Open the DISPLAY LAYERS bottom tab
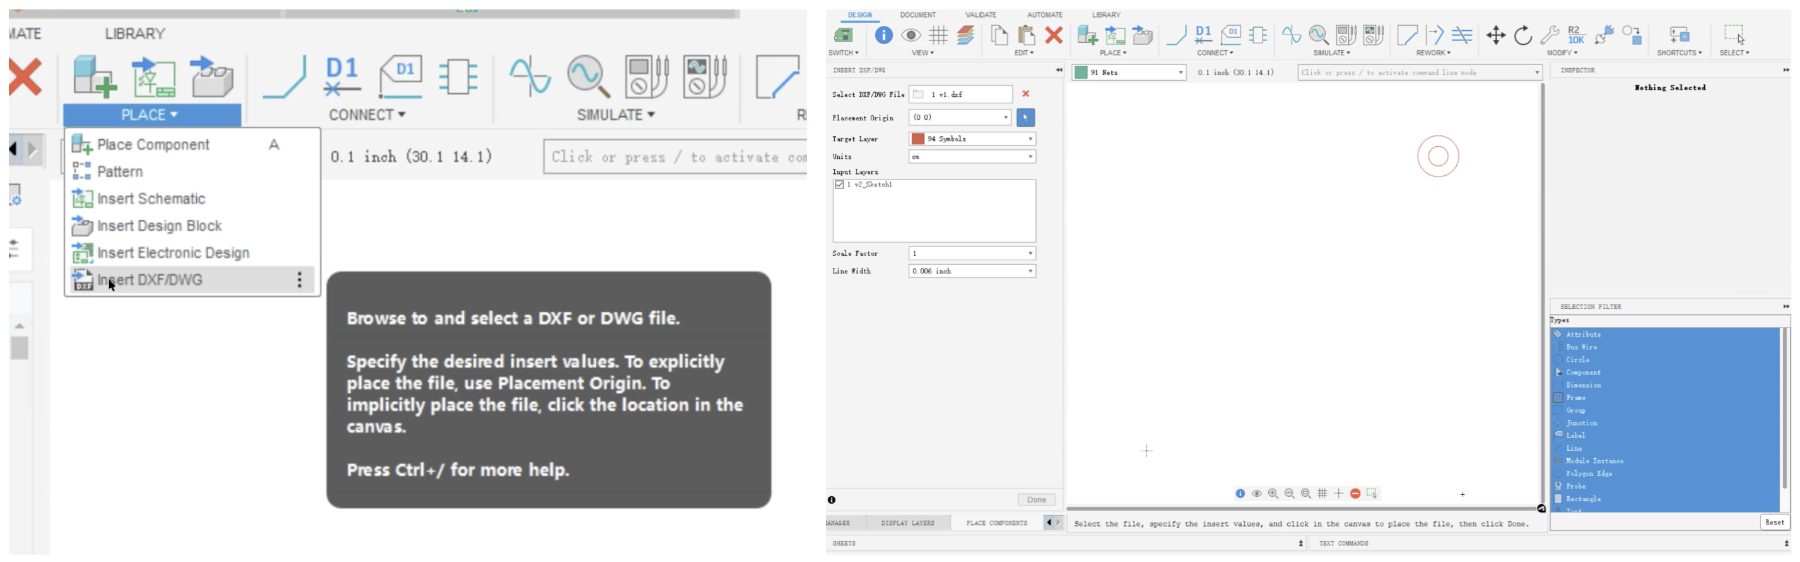The image size is (1800, 562). click(x=907, y=523)
